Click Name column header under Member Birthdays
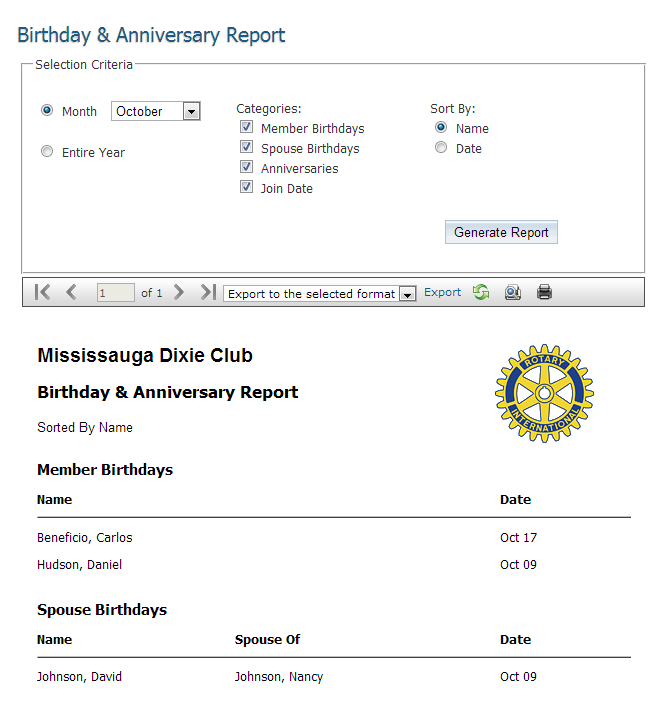 (x=54, y=500)
